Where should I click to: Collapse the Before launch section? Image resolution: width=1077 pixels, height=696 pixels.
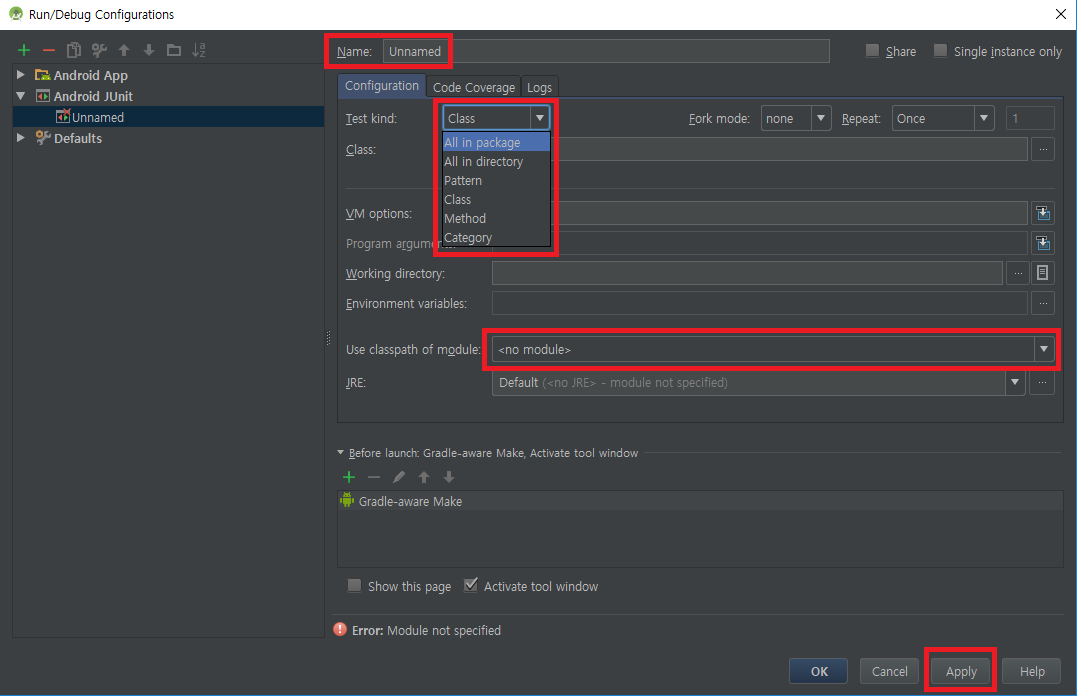tap(340, 453)
